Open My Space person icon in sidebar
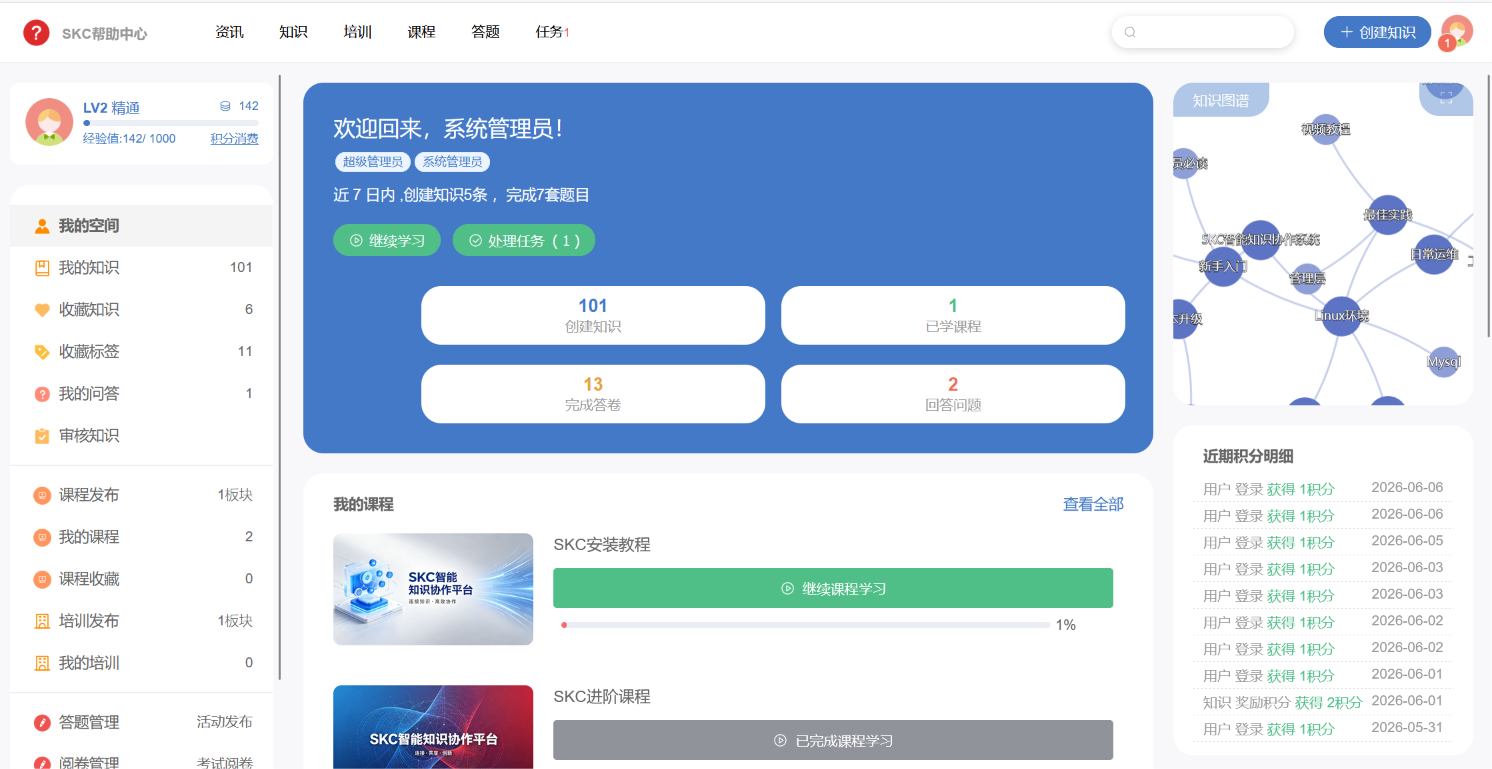 [x=42, y=226]
